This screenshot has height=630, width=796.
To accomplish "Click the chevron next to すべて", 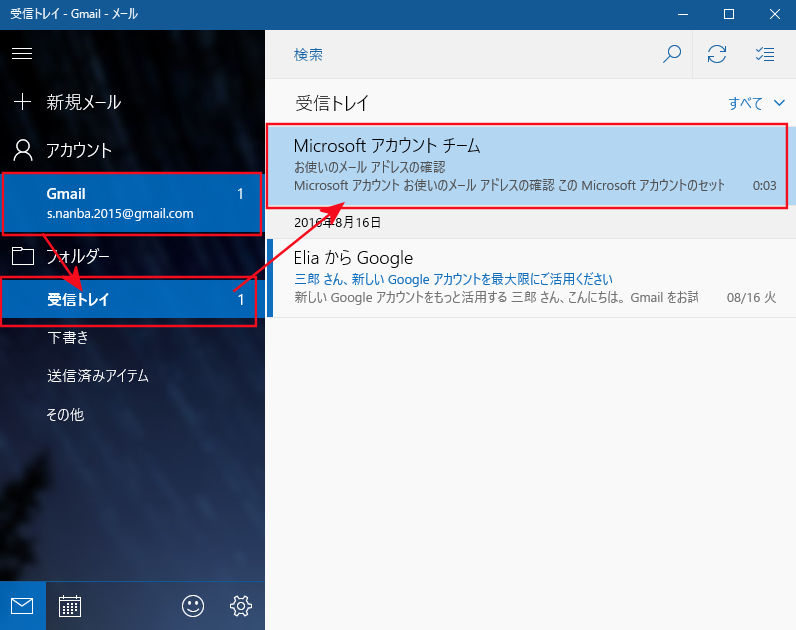I will pos(779,103).
